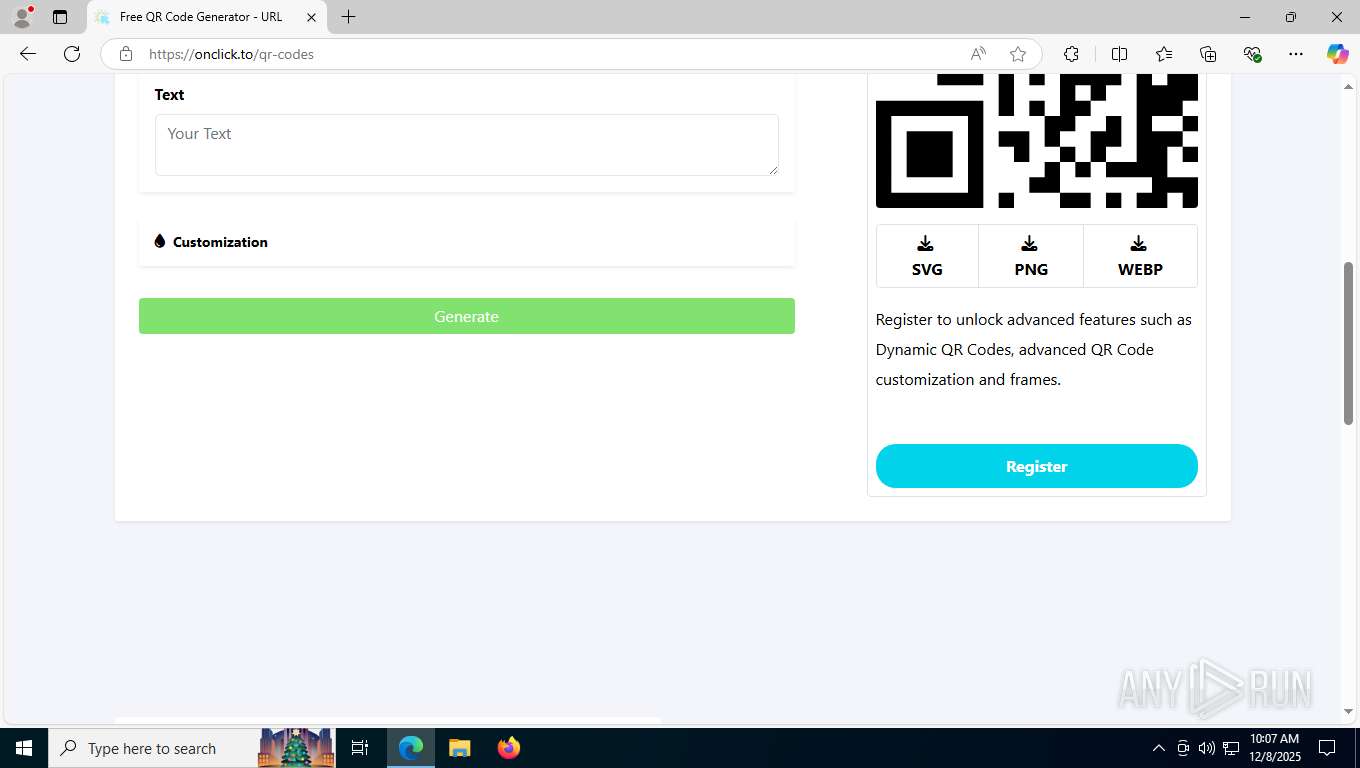Click the Text field label

tap(169, 95)
